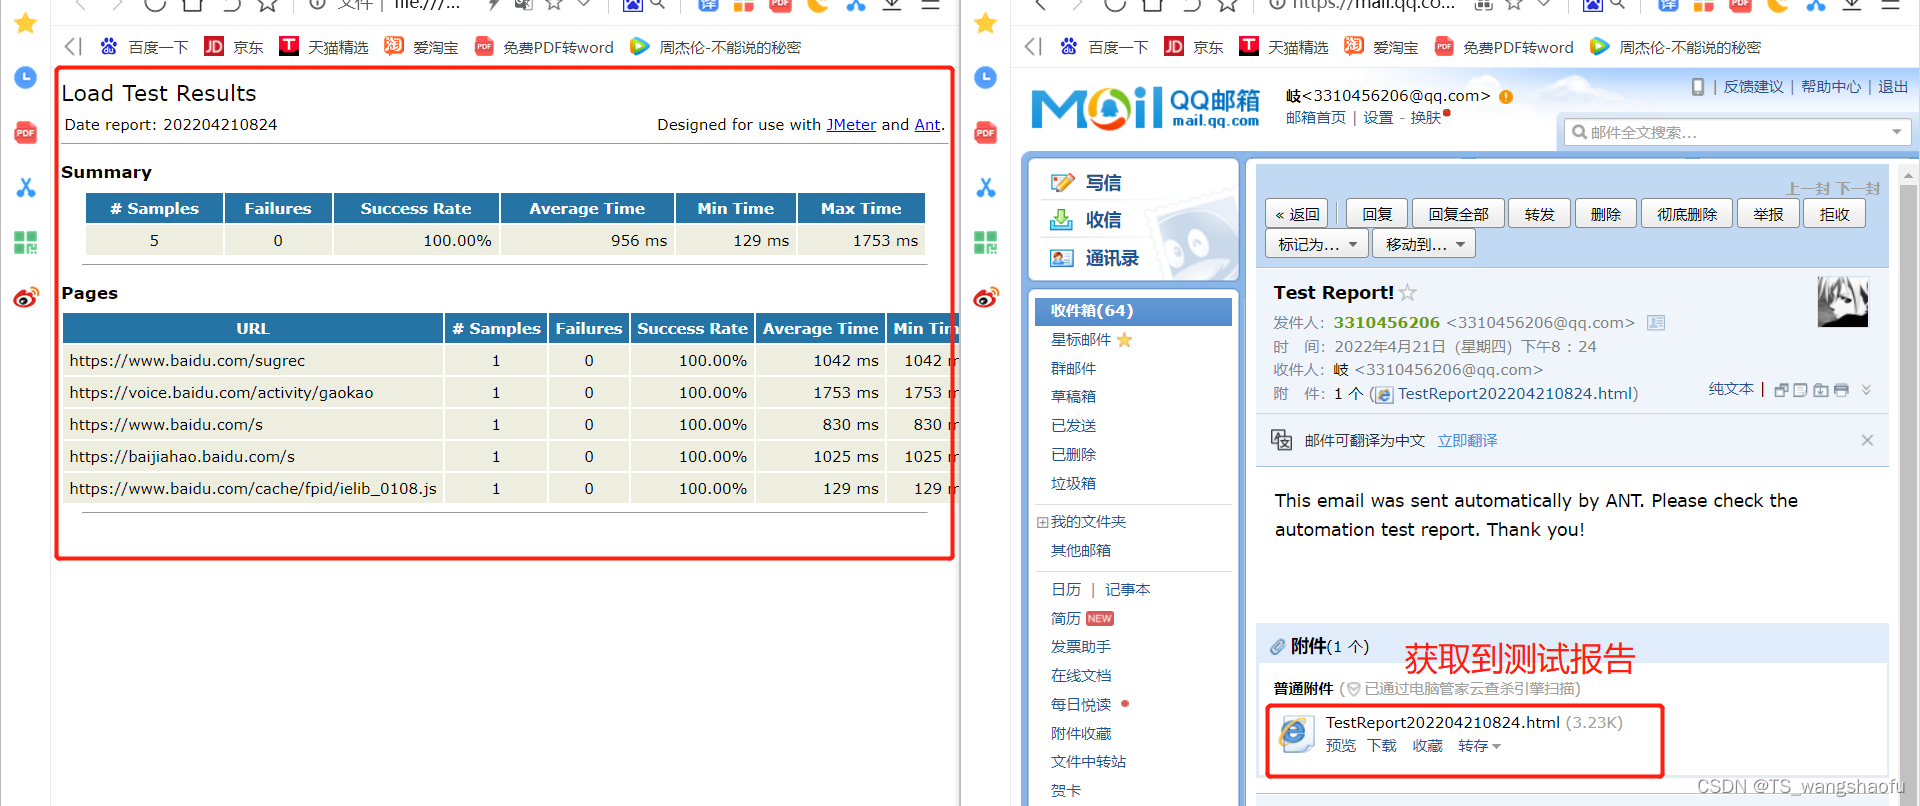Screen dimensions: 1920x806
Task: Click the 回复 button
Action: click(1377, 214)
